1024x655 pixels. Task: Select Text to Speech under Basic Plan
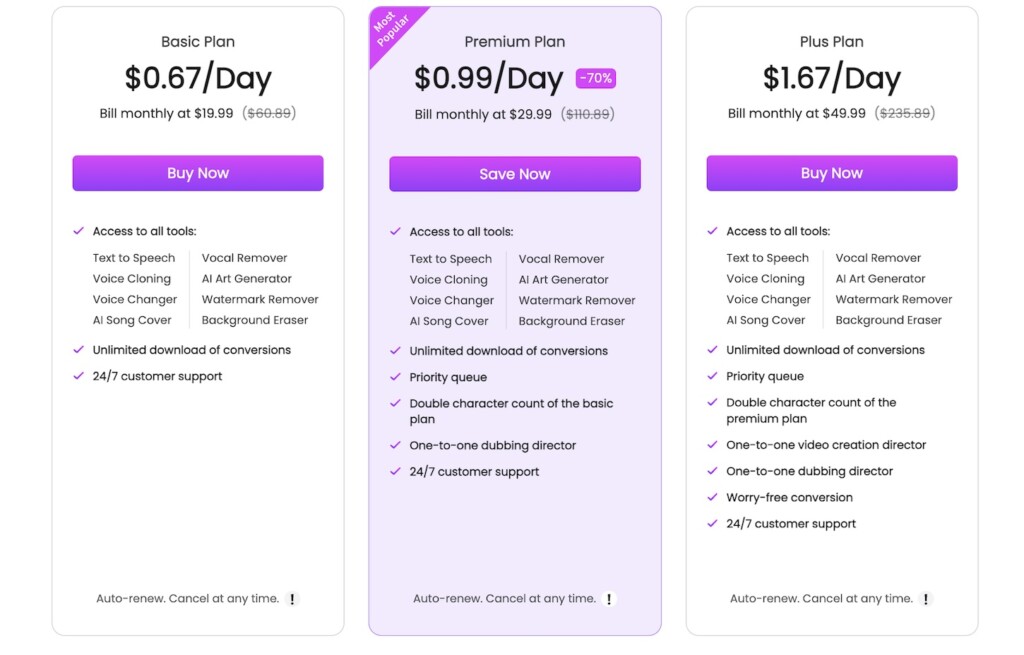point(134,258)
